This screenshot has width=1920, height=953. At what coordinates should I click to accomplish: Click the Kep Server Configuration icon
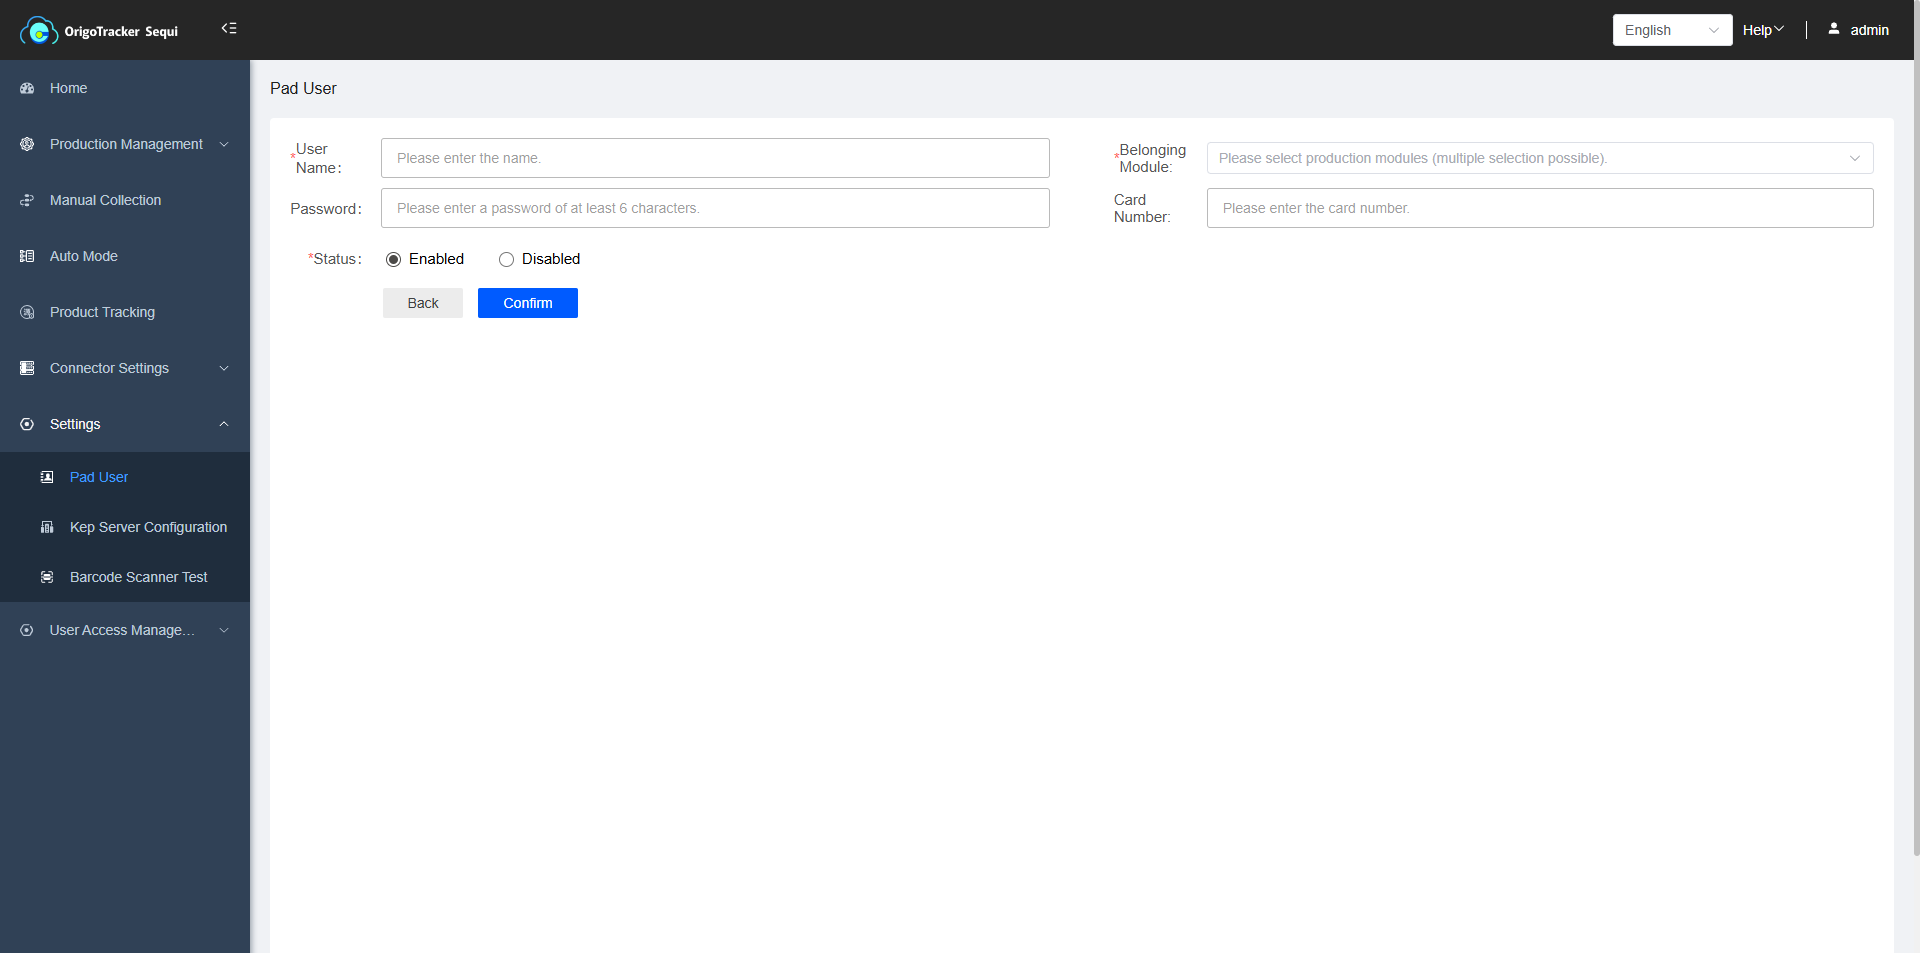[47, 527]
